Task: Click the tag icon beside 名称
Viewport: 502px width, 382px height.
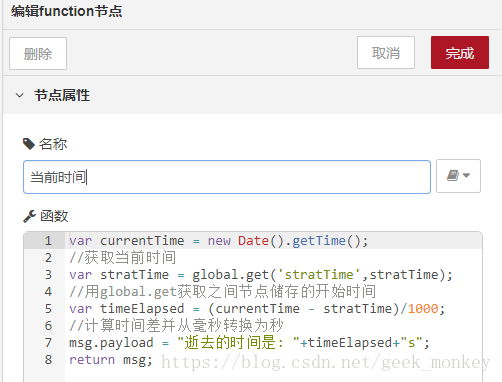Action: point(29,144)
